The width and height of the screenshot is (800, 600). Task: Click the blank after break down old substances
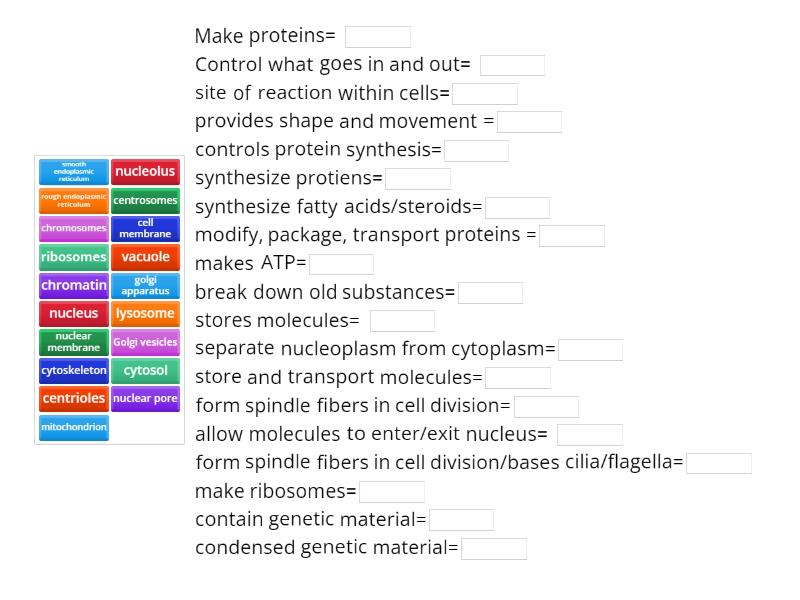[490, 293]
